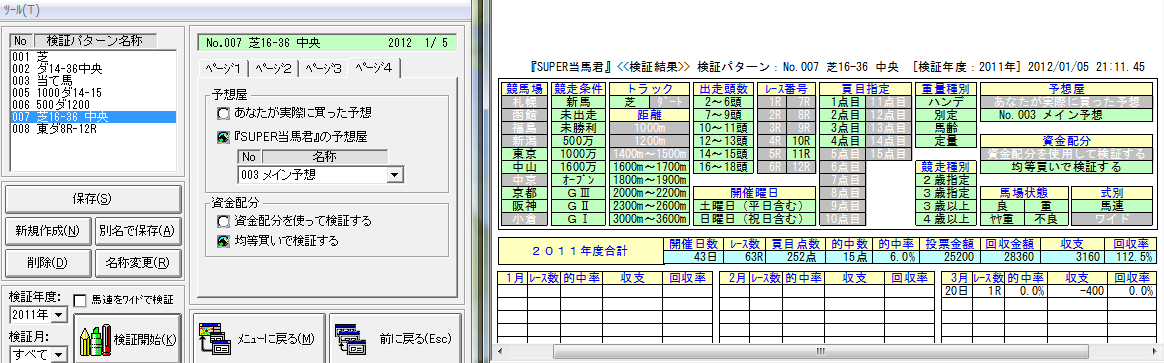The image size is (1164, 363).
Task: Click the 11R race number cell
Action: 801,154
